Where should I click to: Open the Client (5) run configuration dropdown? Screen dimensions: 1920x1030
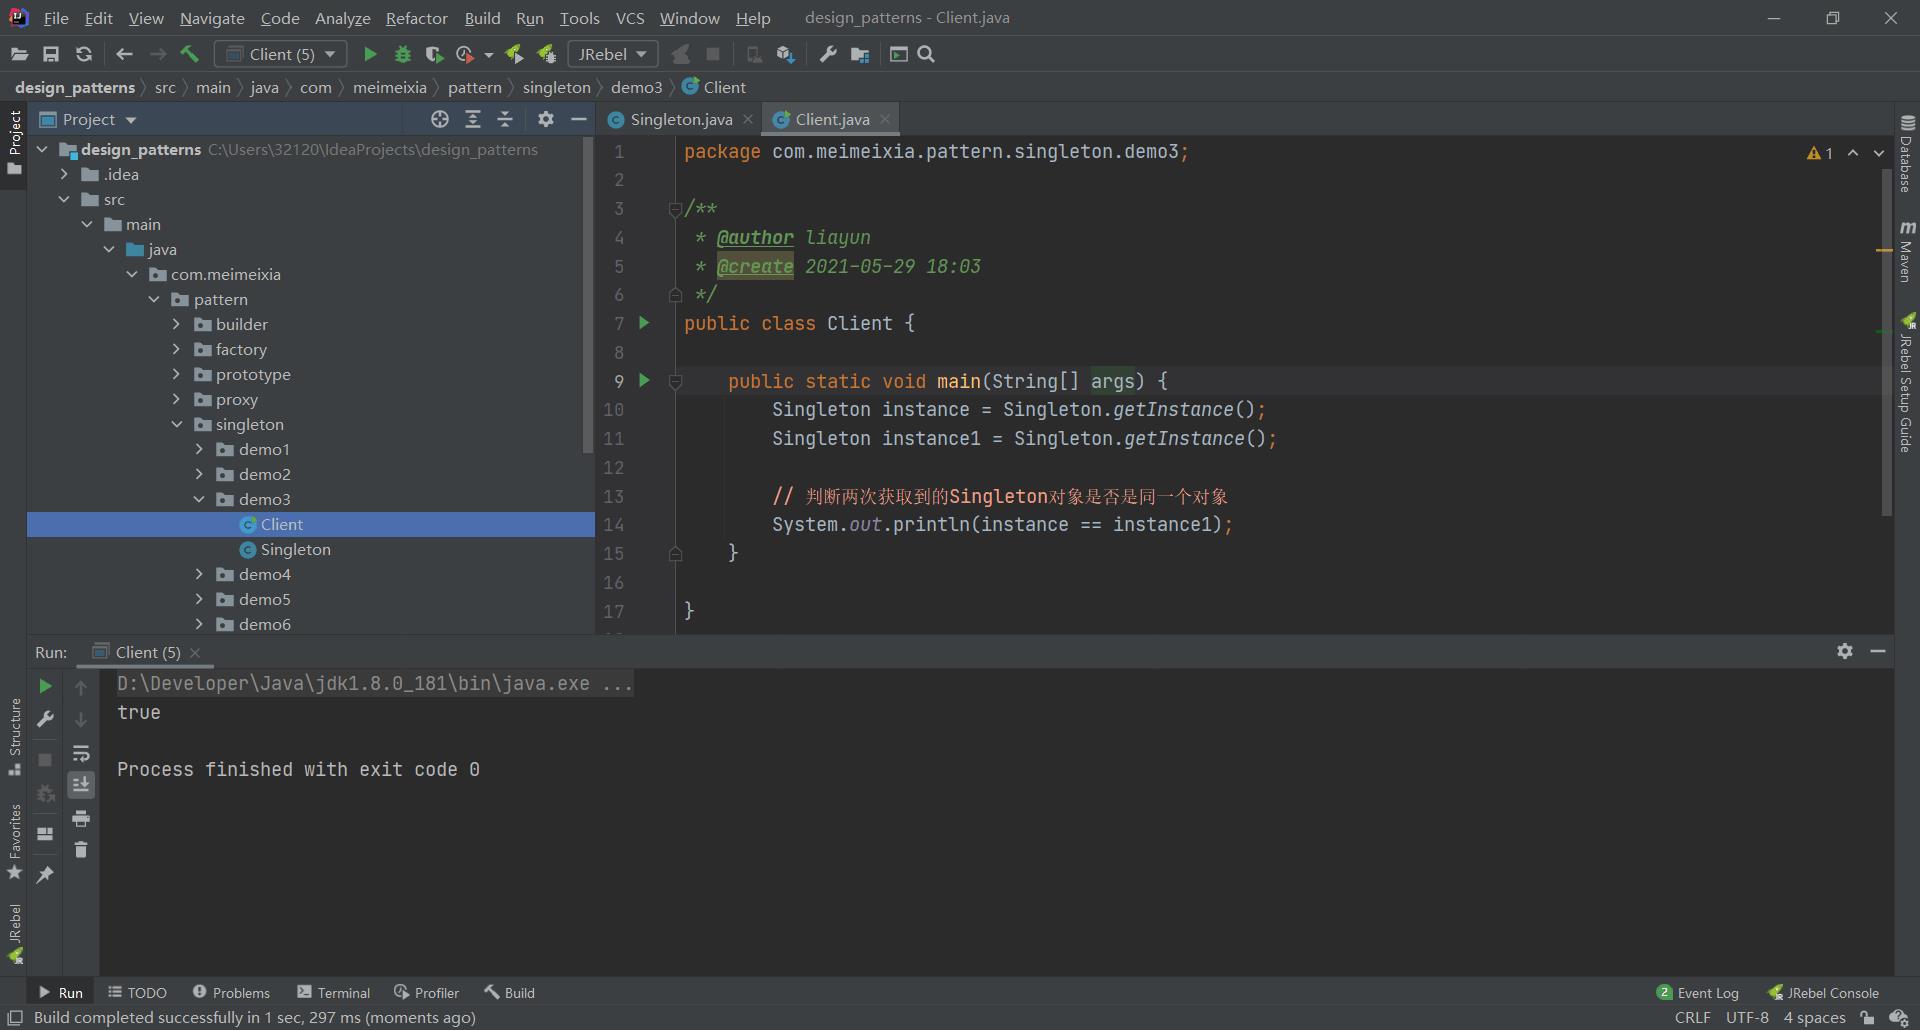point(281,54)
